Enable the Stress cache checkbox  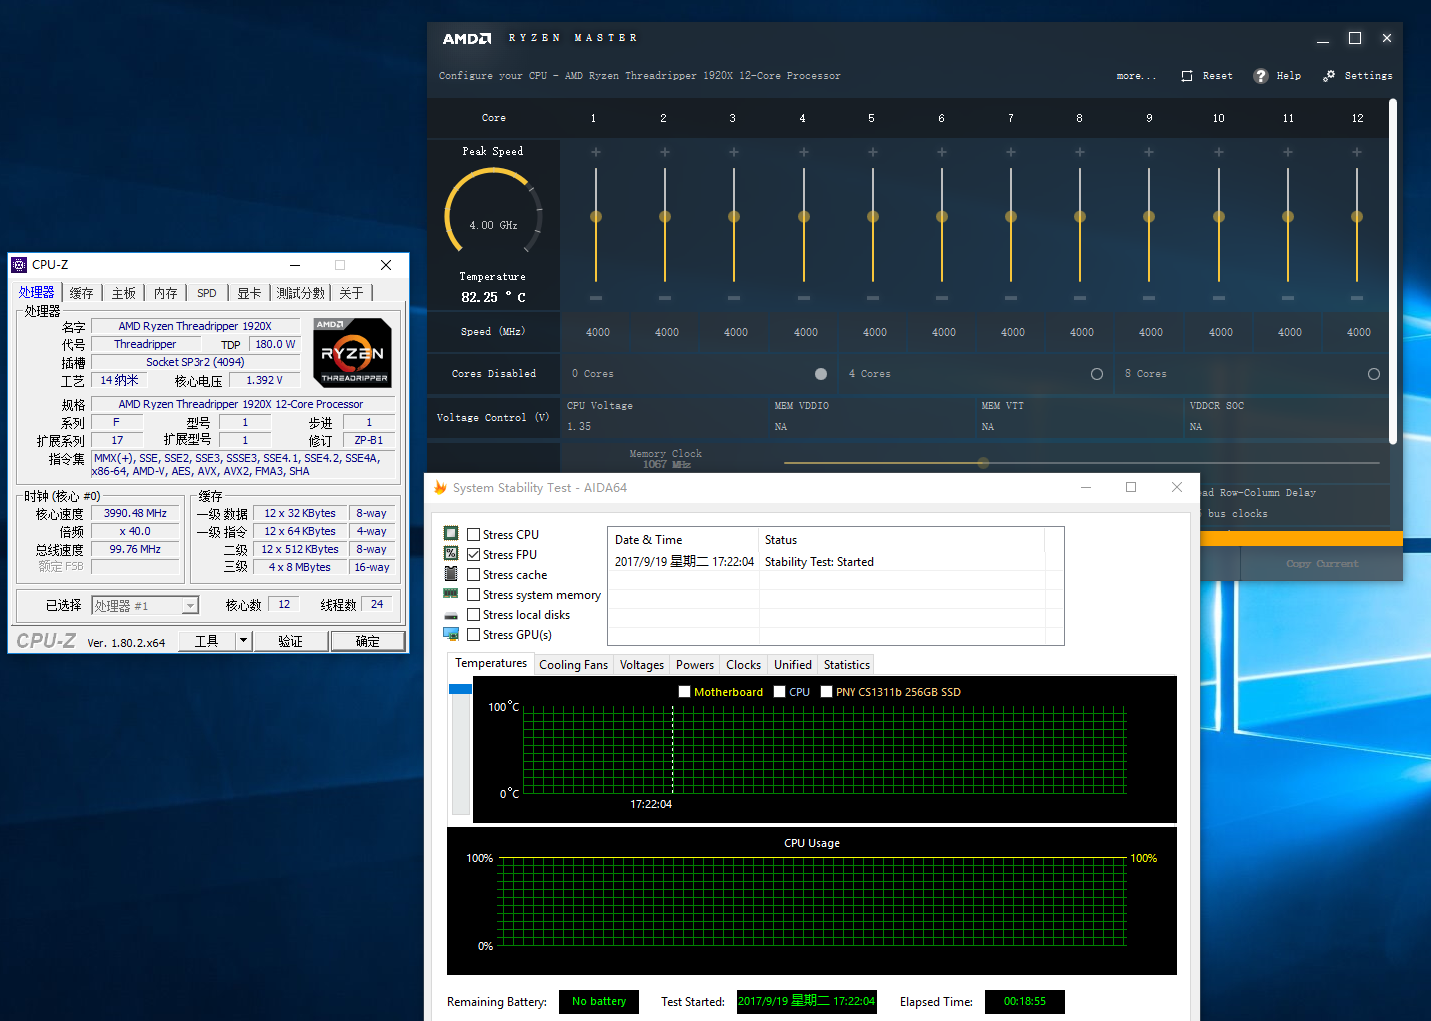pos(474,575)
